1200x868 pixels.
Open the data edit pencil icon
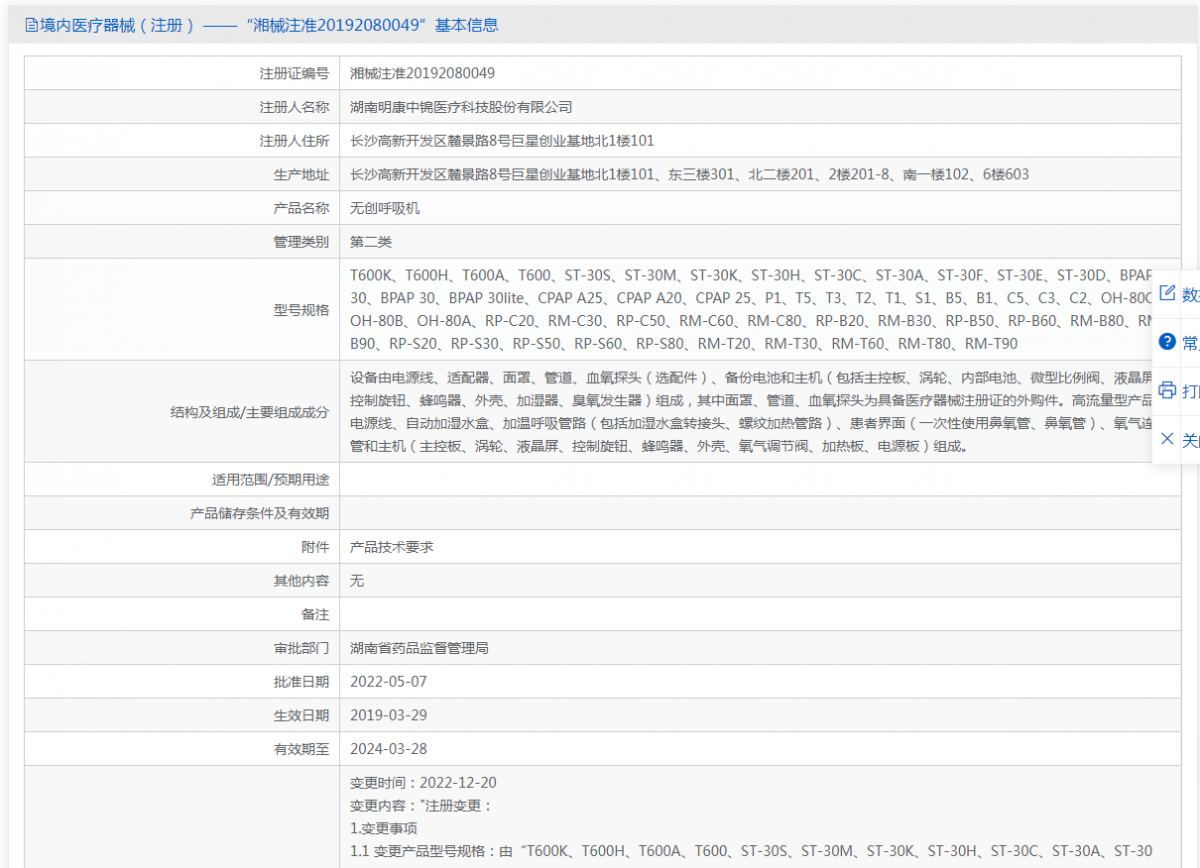[x=1167, y=293]
